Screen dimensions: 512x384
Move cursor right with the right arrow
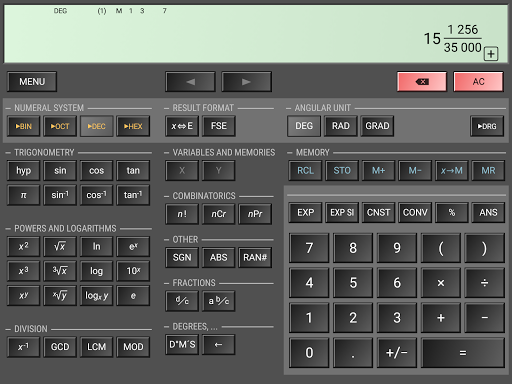click(x=246, y=81)
